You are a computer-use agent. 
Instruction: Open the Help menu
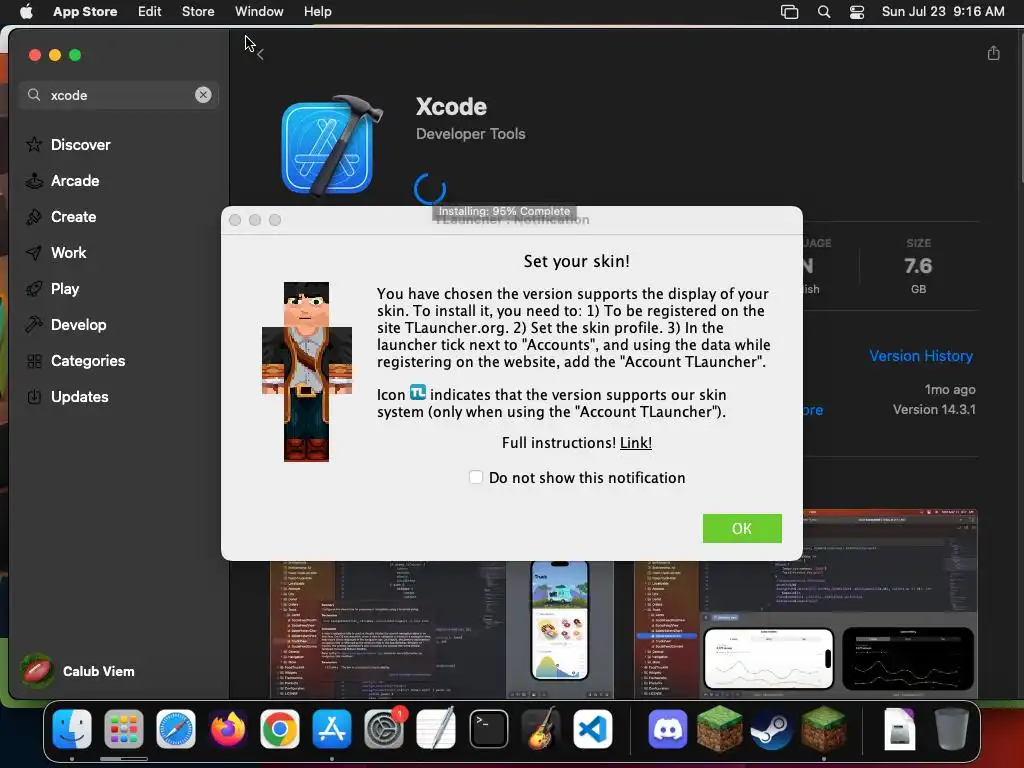(x=317, y=12)
